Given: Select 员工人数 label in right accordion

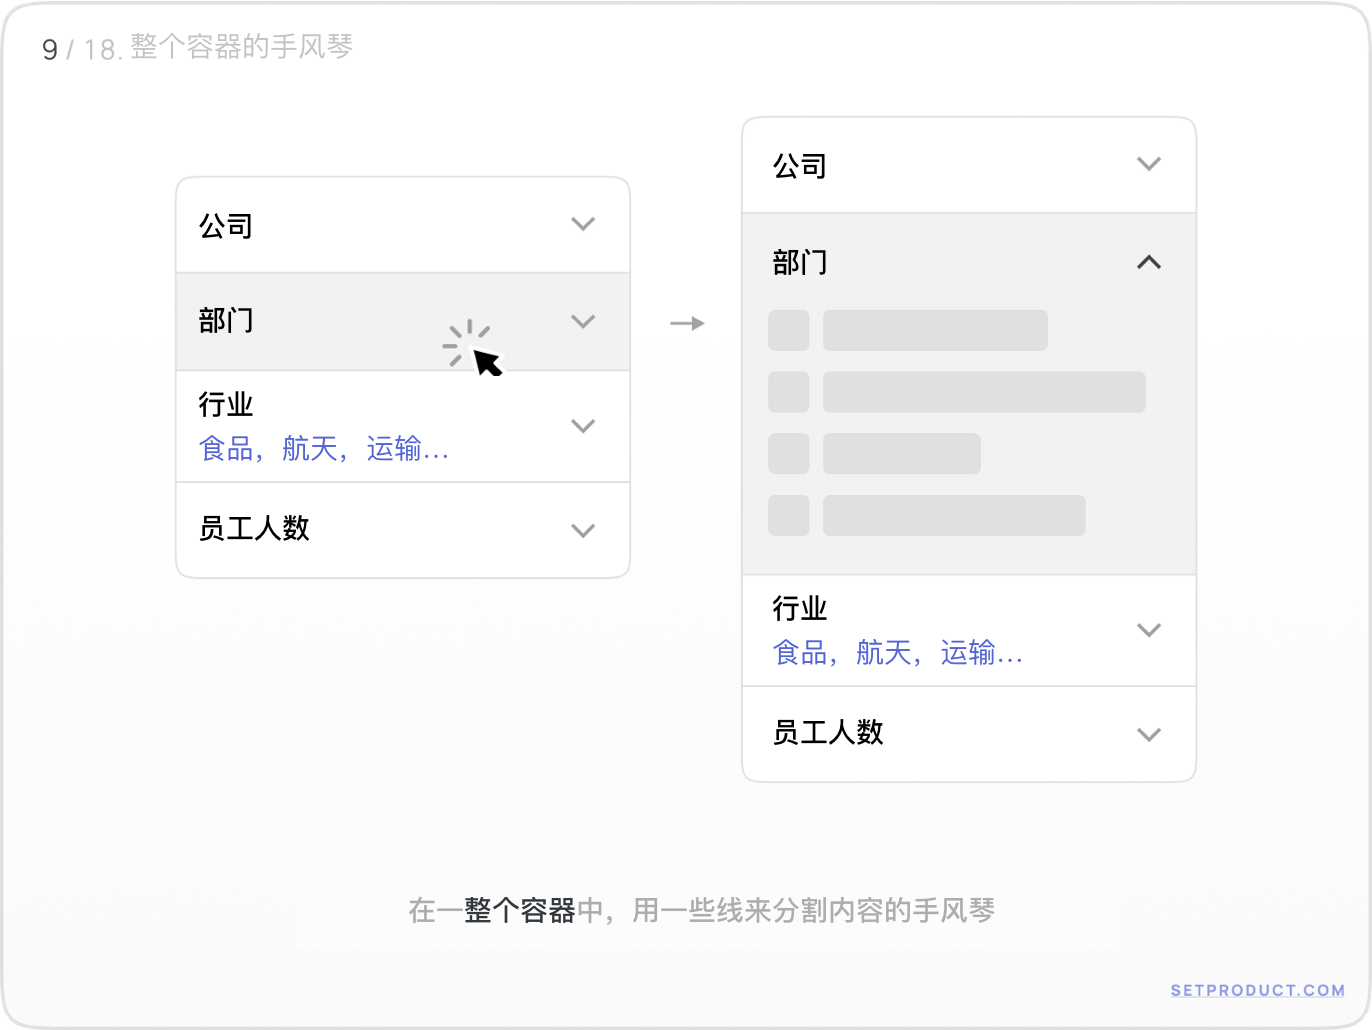Looking at the screenshot, I should click(x=828, y=732).
